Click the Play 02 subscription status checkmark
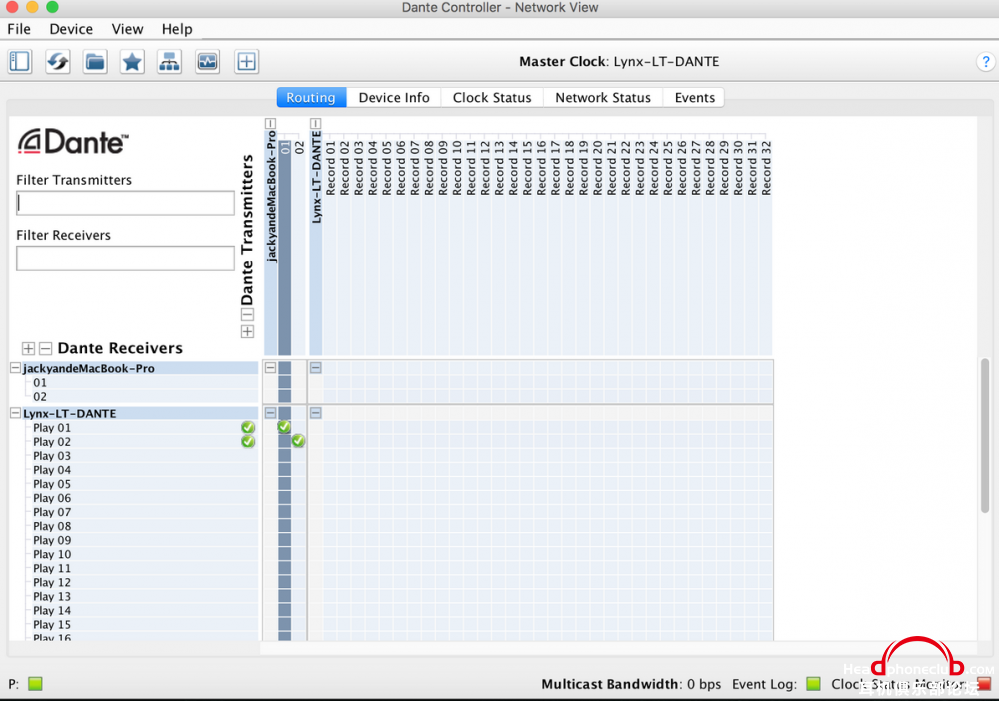The height and width of the screenshot is (701, 999). pyautogui.click(x=248, y=442)
